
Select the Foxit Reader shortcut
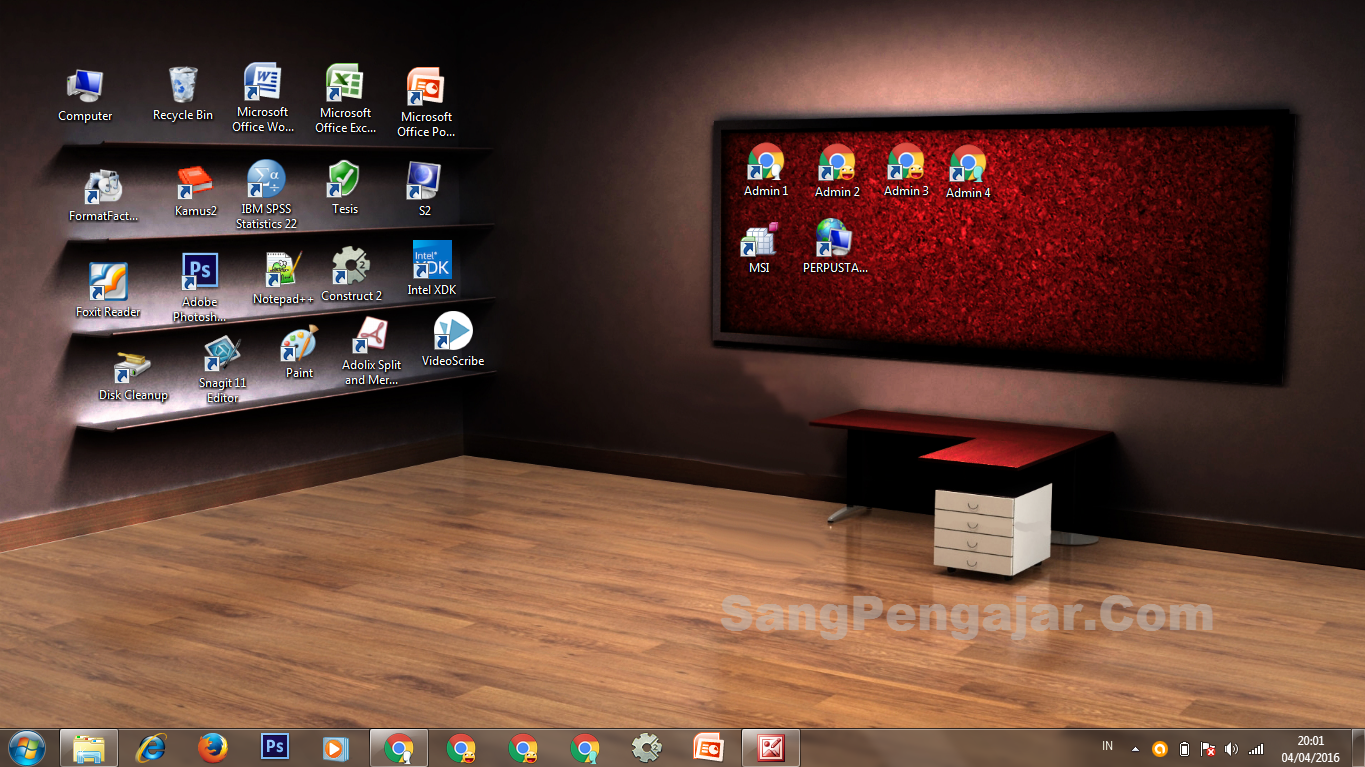point(108,283)
